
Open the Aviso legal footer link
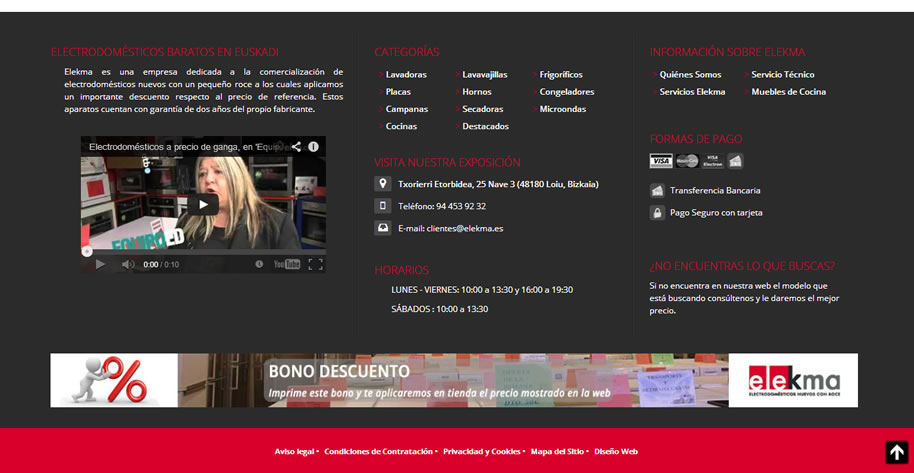pyautogui.click(x=294, y=451)
